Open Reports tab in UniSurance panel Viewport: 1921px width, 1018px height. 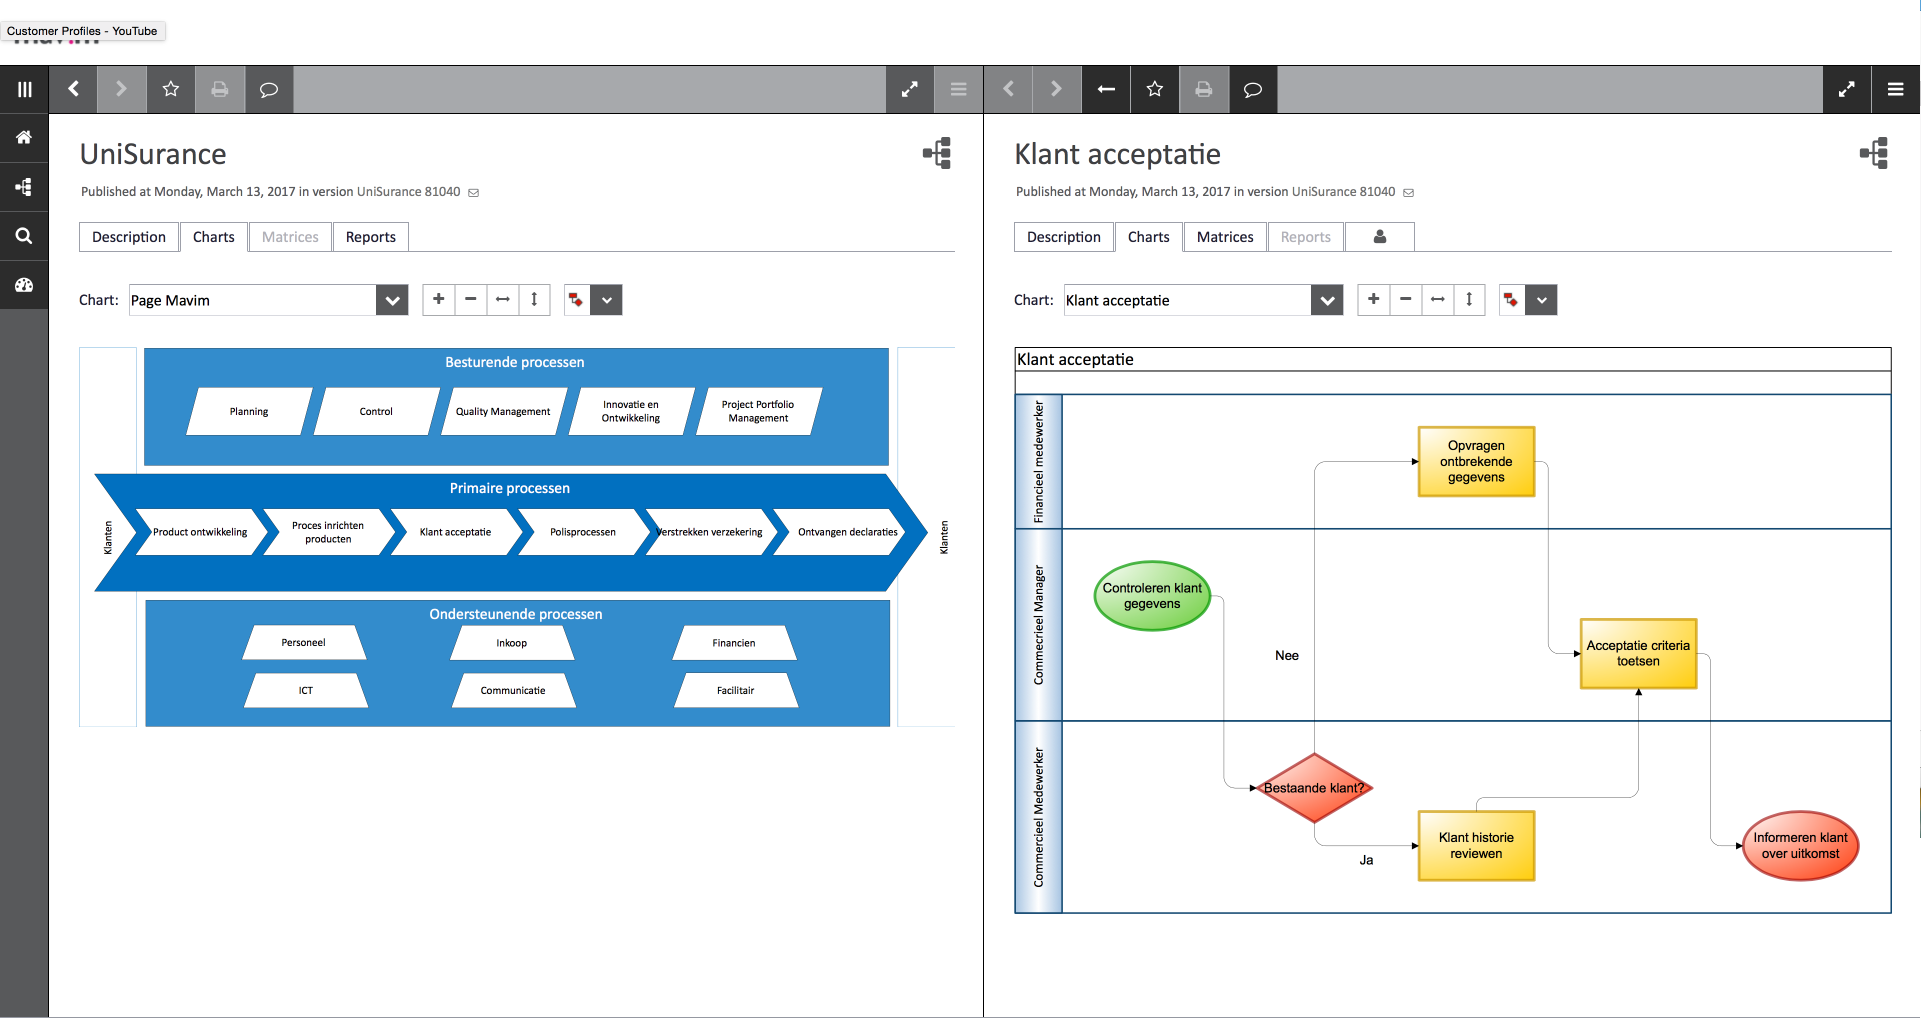(371, 237)
